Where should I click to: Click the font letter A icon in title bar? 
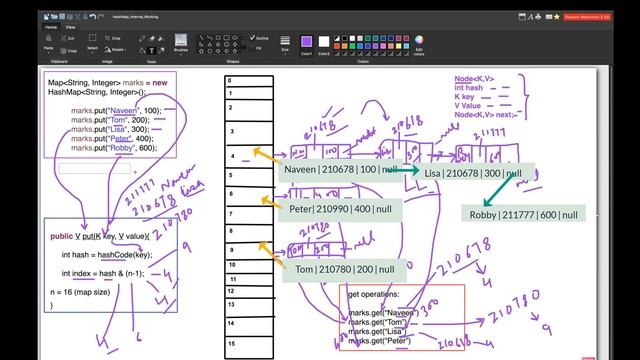tap(530, 17)
